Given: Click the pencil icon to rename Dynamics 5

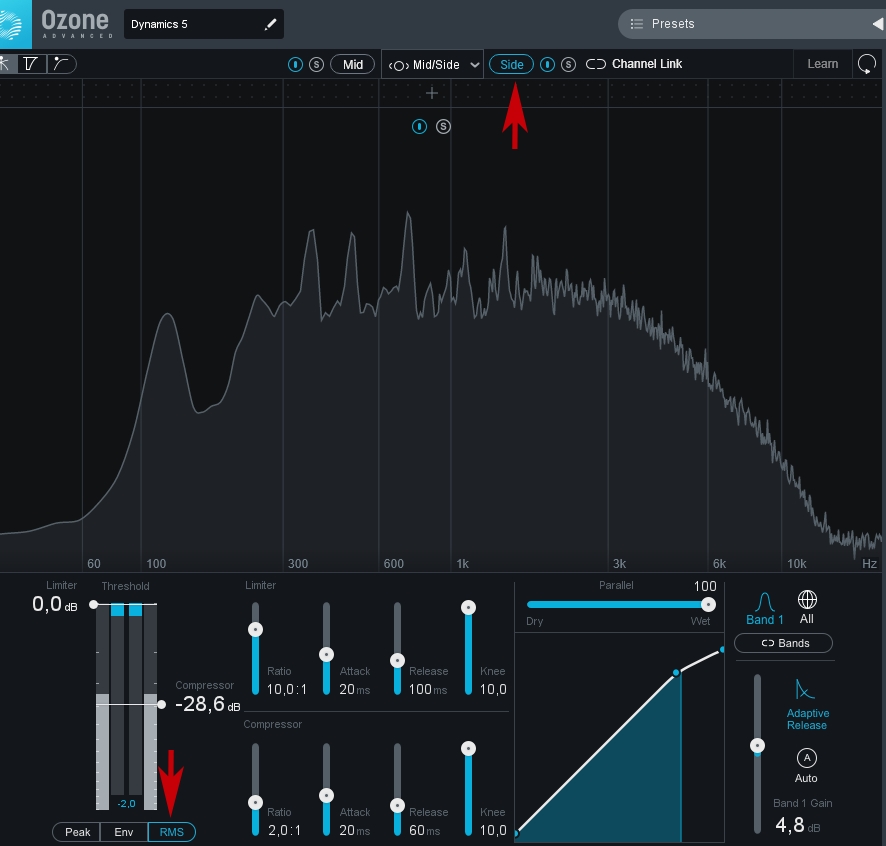Looking at the screenshot, I should (271, 24).
